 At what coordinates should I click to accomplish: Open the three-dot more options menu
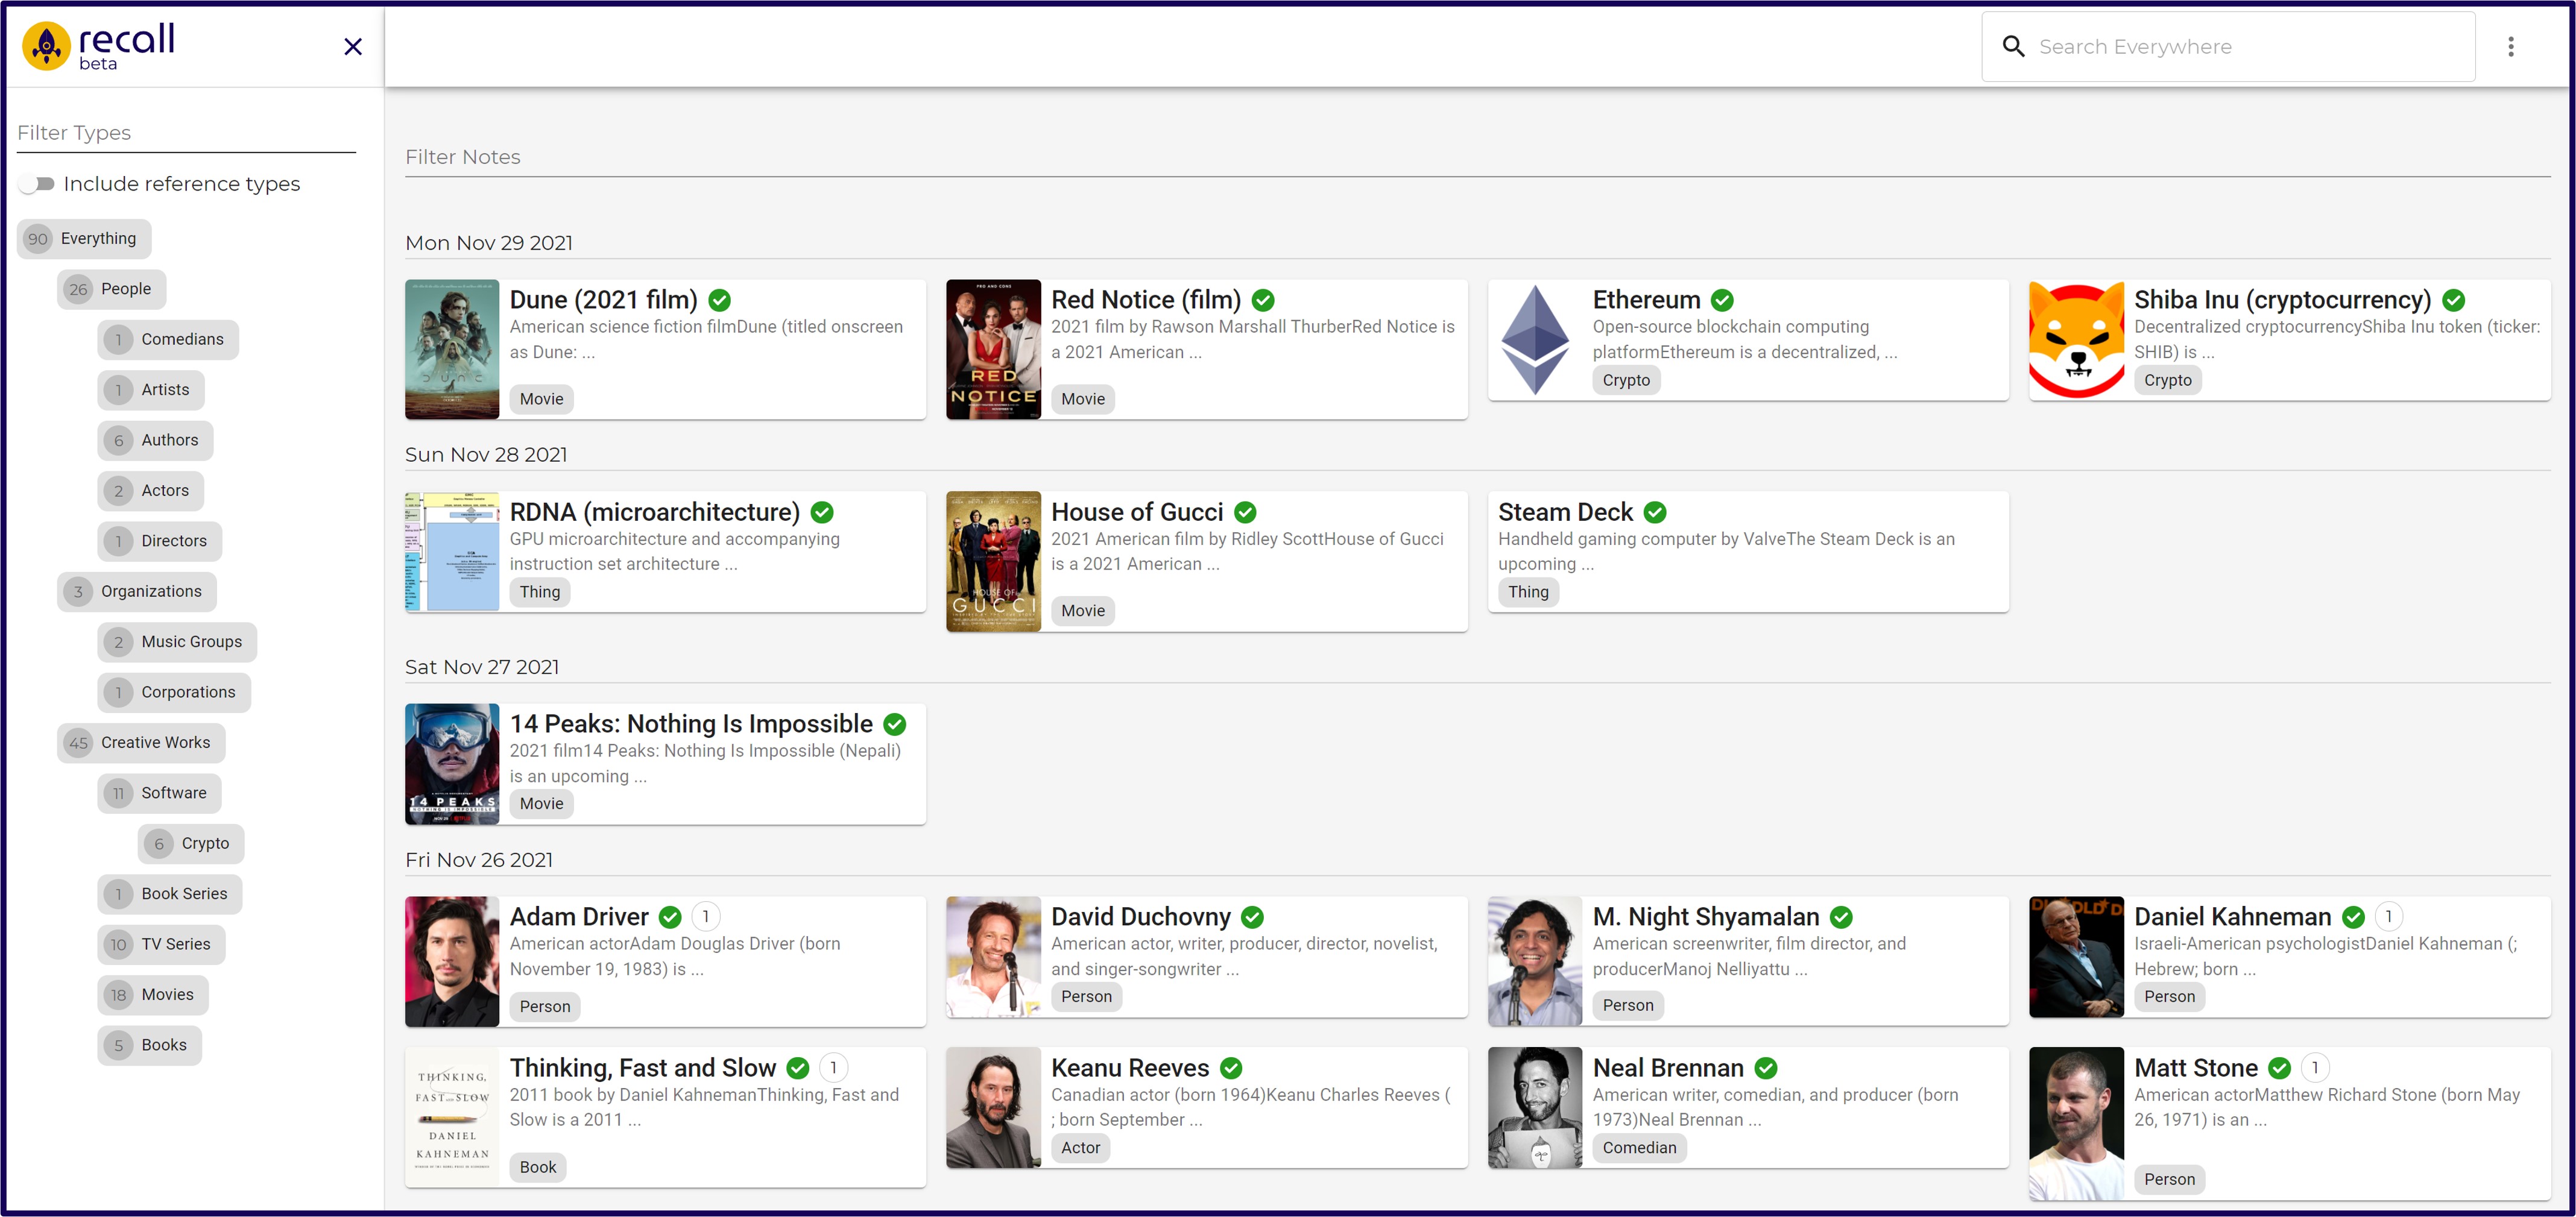pyautogui.click(x=2510, y=46)
